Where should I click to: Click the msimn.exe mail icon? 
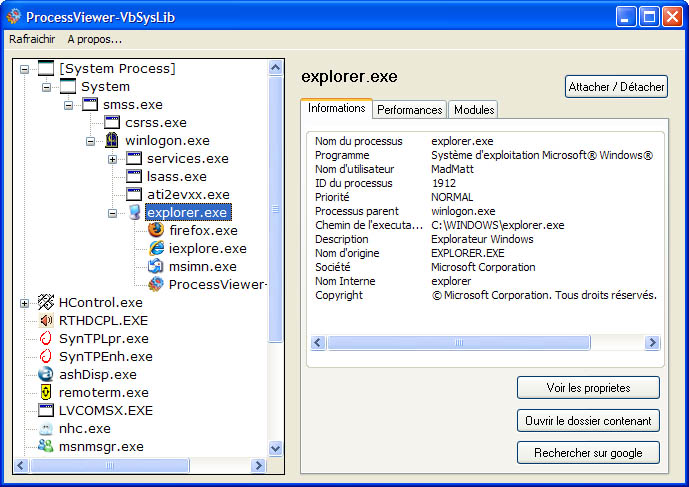[x=156, y=266]
